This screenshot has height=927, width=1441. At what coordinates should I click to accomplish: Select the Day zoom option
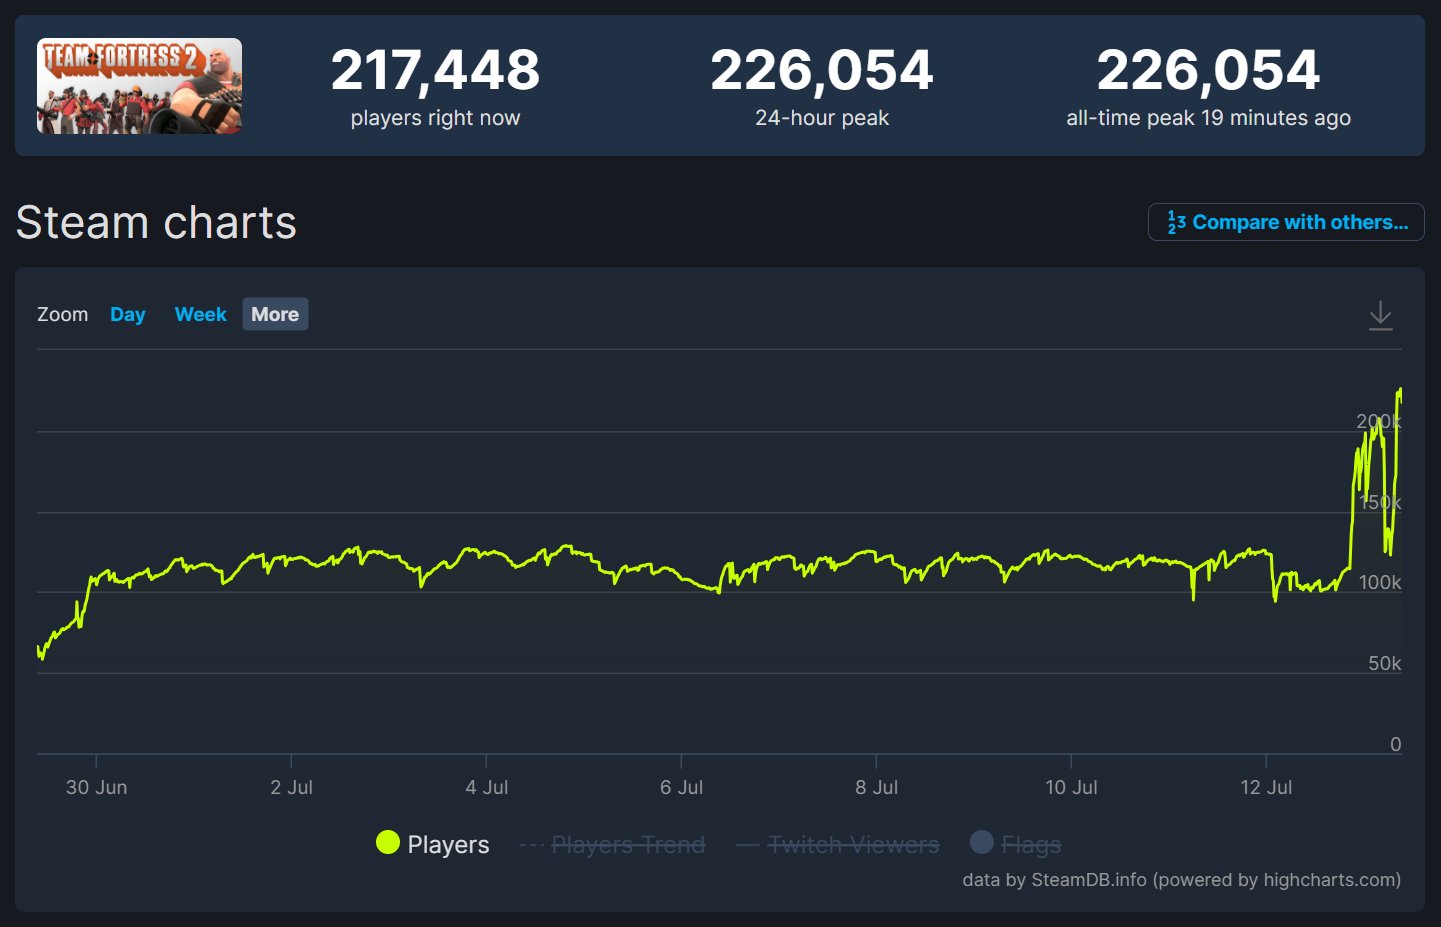127,314
